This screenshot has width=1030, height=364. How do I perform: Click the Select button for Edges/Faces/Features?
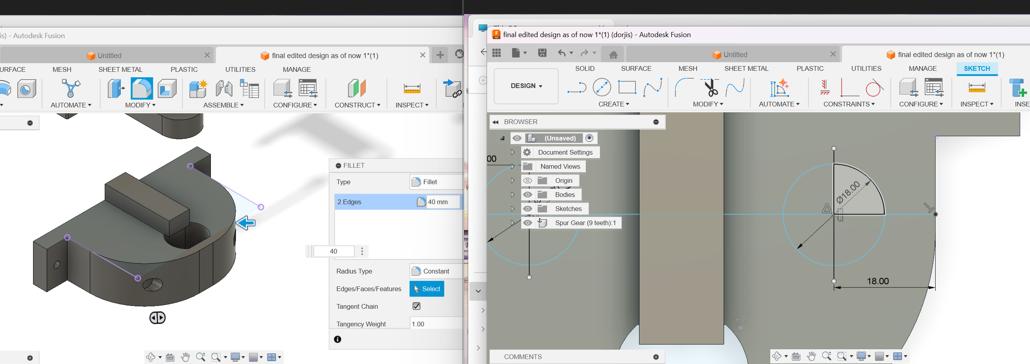[x=426, y=289]
